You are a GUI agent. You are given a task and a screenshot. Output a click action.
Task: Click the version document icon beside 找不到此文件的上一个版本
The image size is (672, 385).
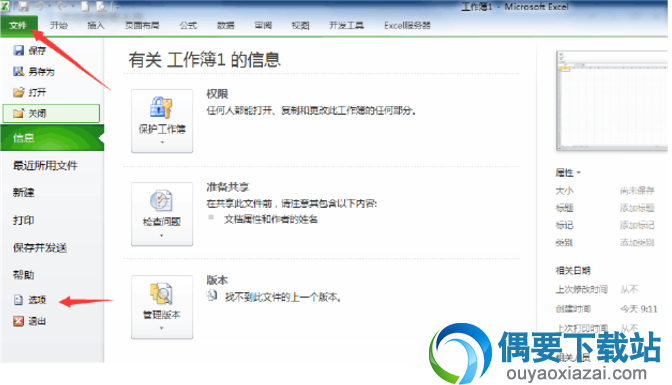point(212,295)
